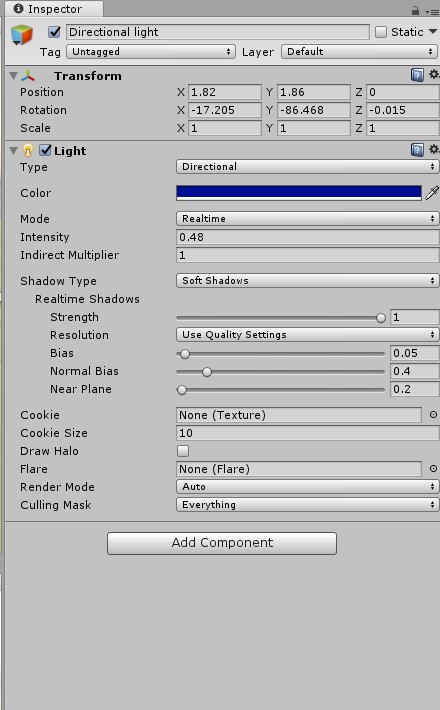The height and width of the screenshot is (710, 440).
Task: Click the Bias numeric field
Action: 415,353
